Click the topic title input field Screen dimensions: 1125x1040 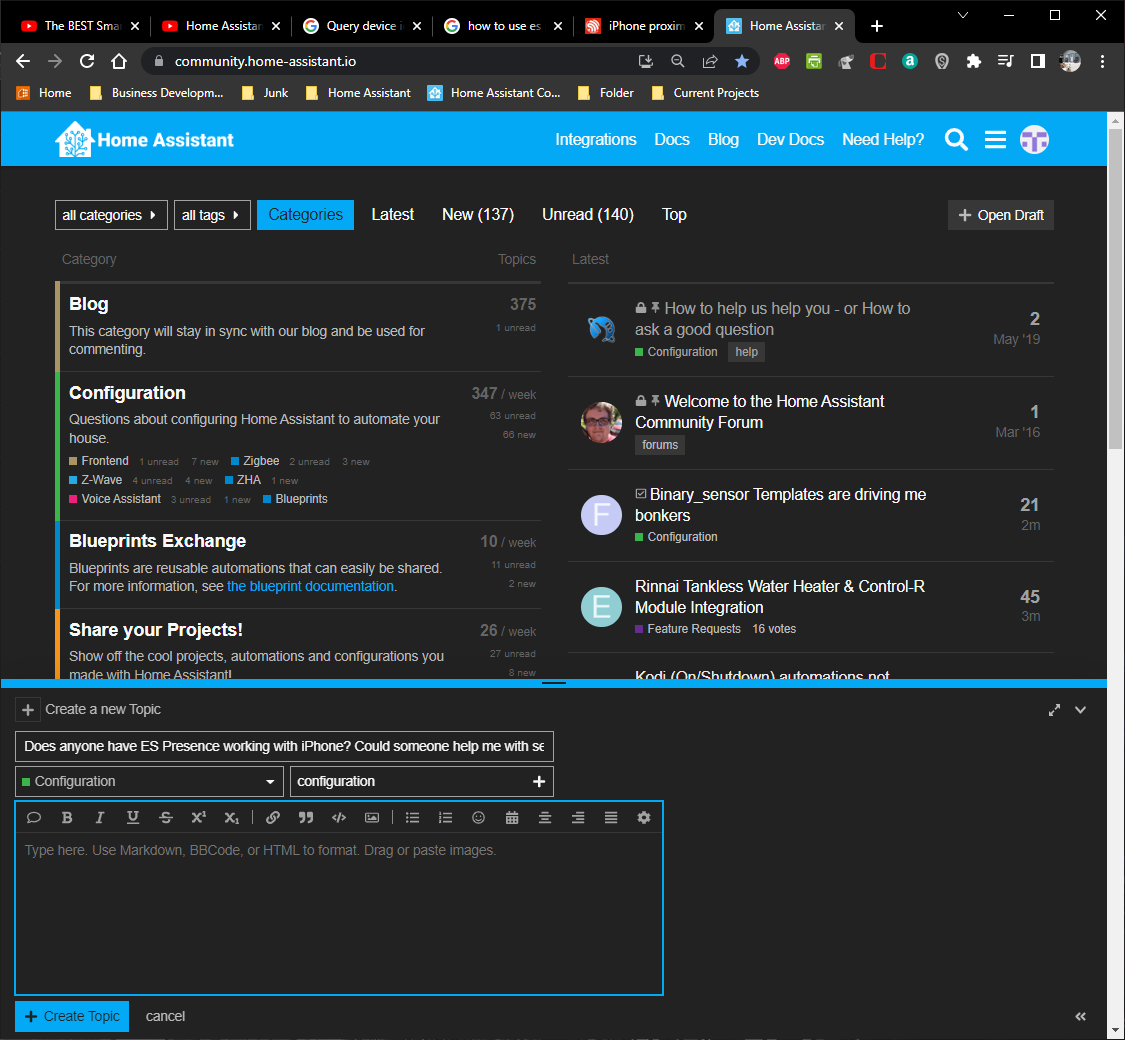tap(284, 747)
